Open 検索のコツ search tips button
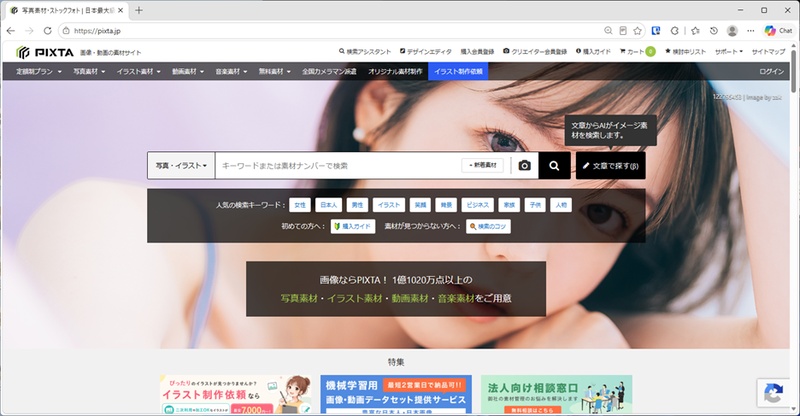Screen dimensions: 800x416 [488, 226]
